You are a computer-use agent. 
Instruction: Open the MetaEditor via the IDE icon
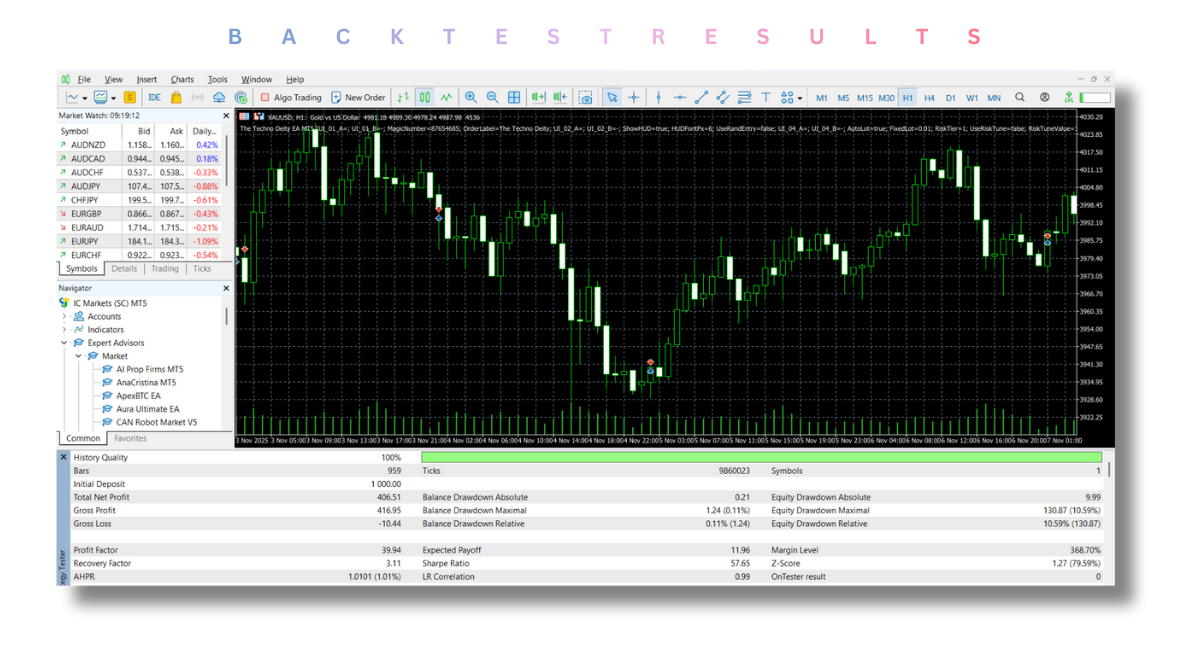coord(153,97)
